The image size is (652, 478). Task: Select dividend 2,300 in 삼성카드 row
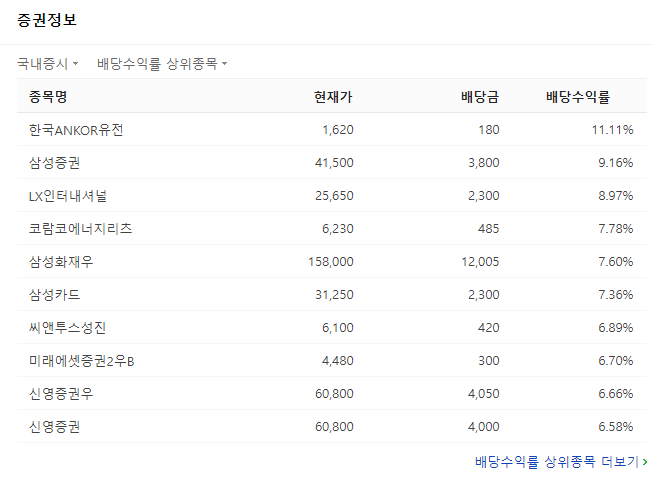click(484, 295)
